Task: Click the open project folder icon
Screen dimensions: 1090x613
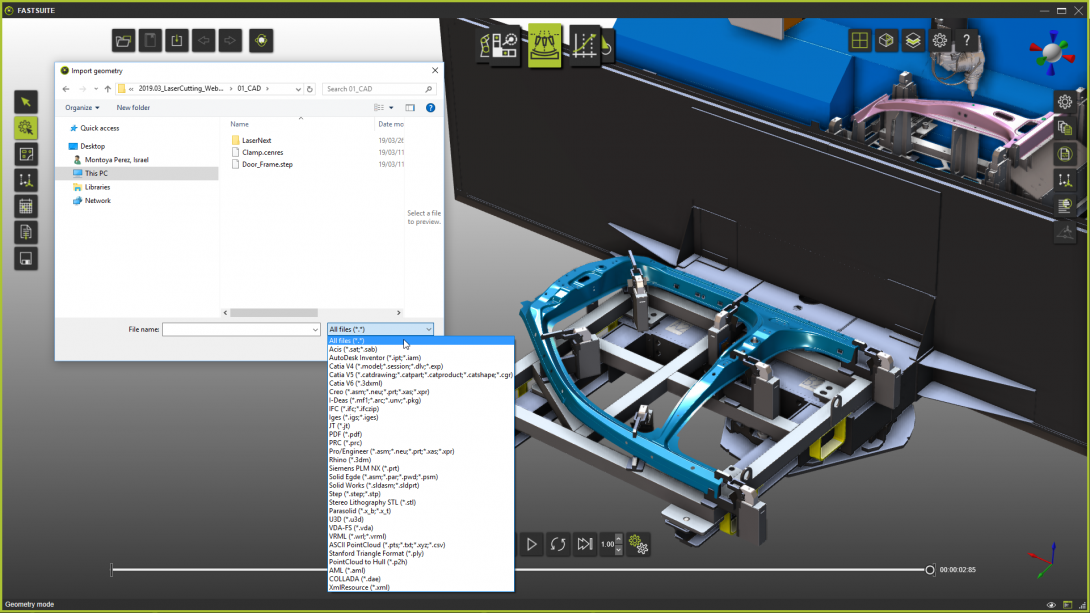Action: pyautogui.click(x=124, y=41)
